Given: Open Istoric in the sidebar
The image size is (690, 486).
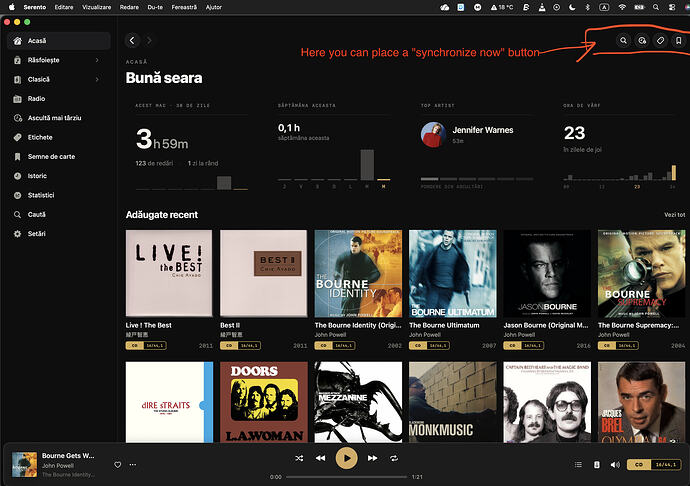Looking at the screenshot, I should click(x=59, y=176).
